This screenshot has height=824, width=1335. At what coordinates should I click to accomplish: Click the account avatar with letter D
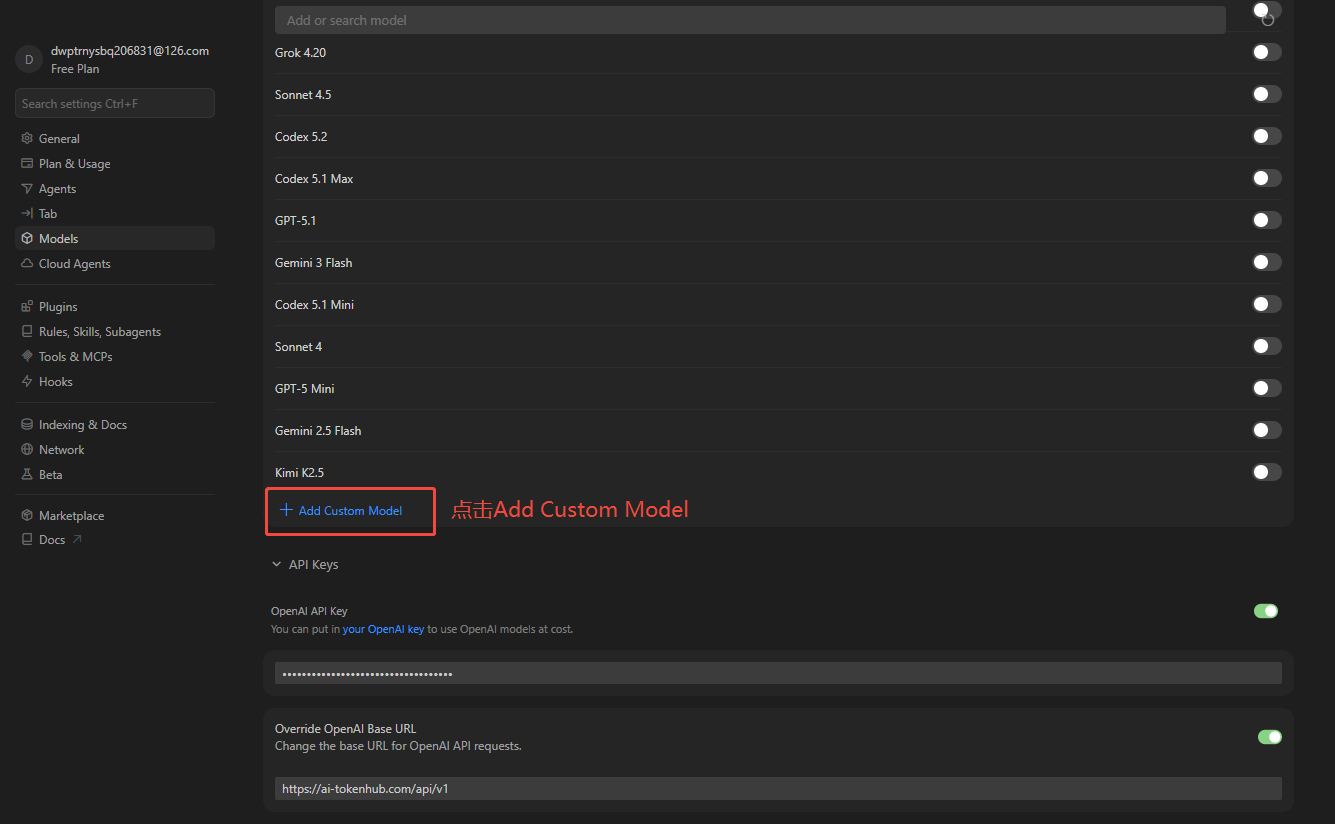28,59
